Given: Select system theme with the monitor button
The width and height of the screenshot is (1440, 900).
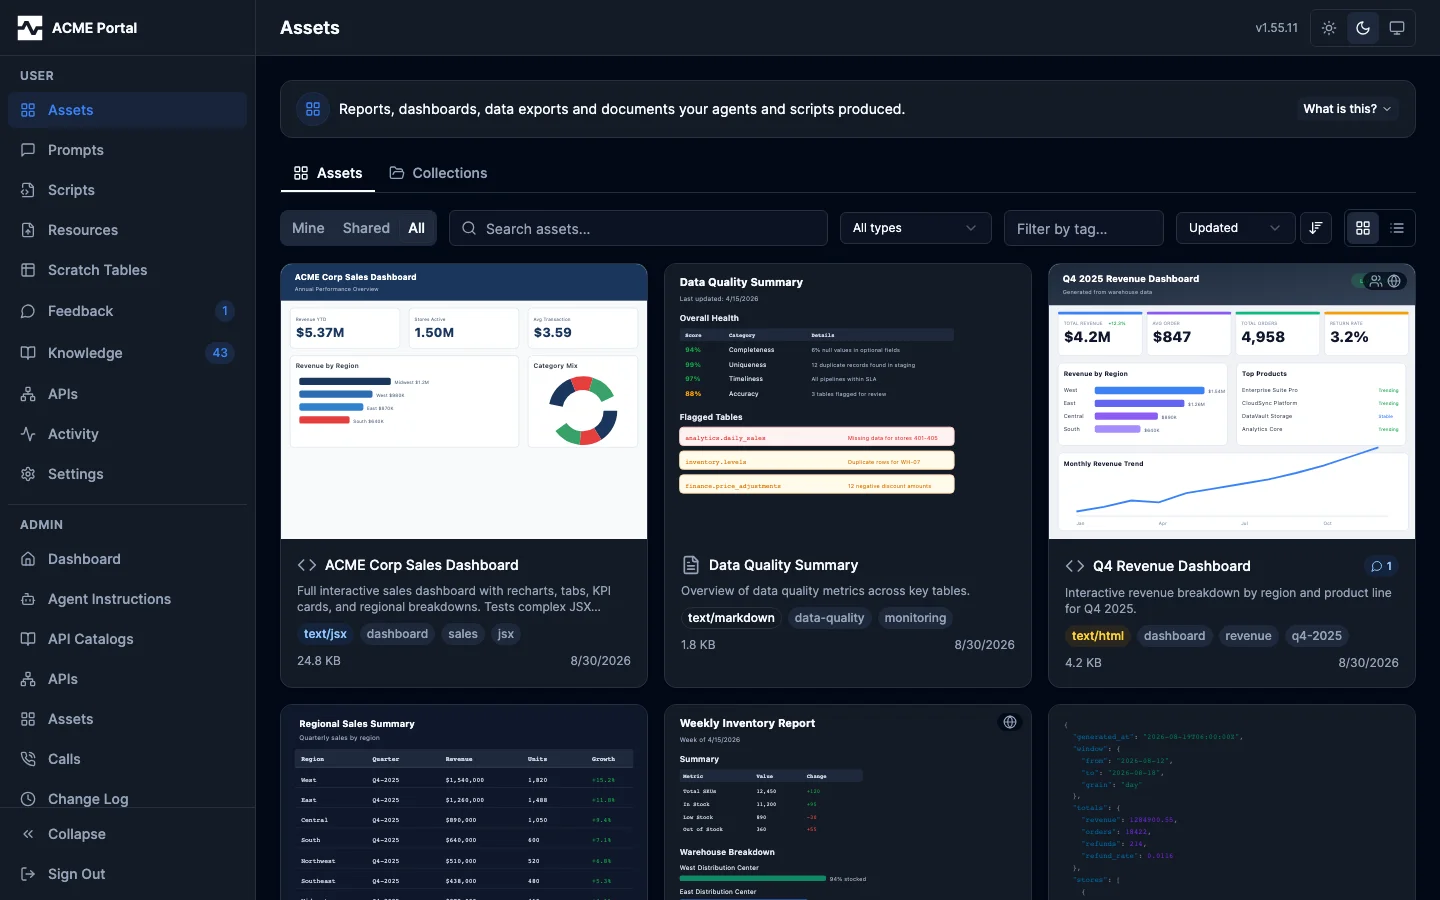Looking at the screenshot, I should pos(1397,28).
